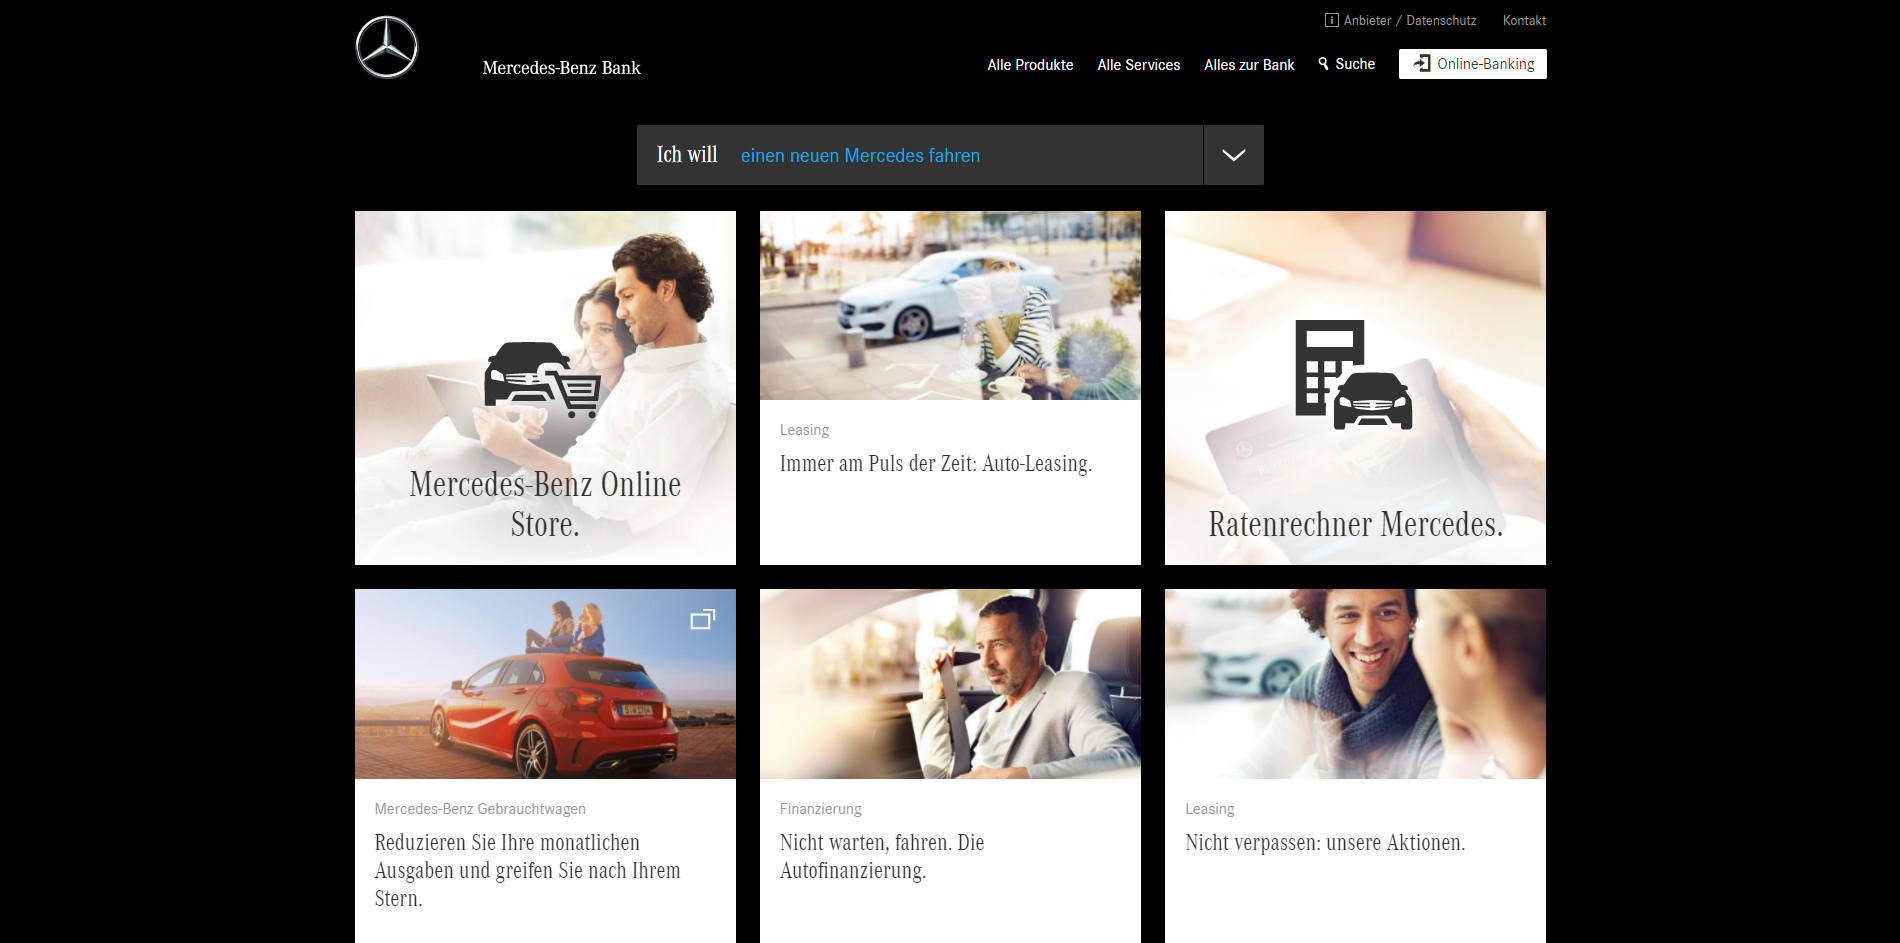Expand the Ich will dropdown chevron

tap(1233, 155)
